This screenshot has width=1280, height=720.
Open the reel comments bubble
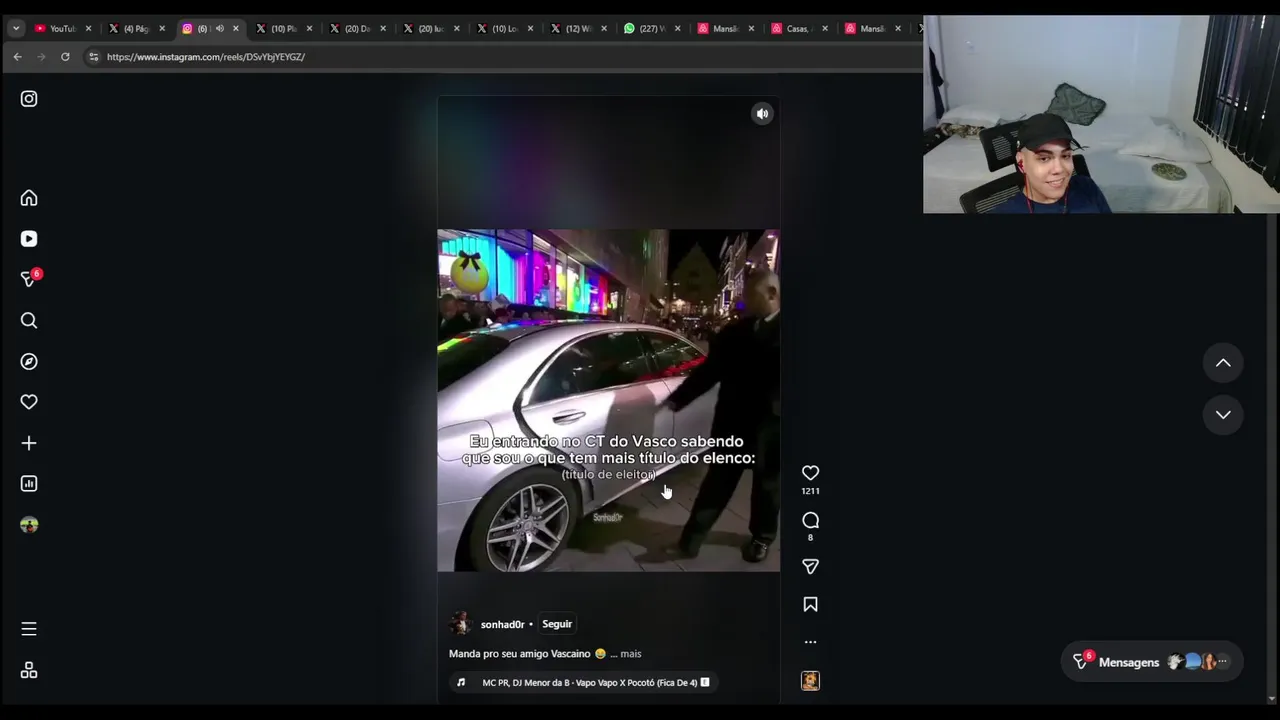(810, 520)
